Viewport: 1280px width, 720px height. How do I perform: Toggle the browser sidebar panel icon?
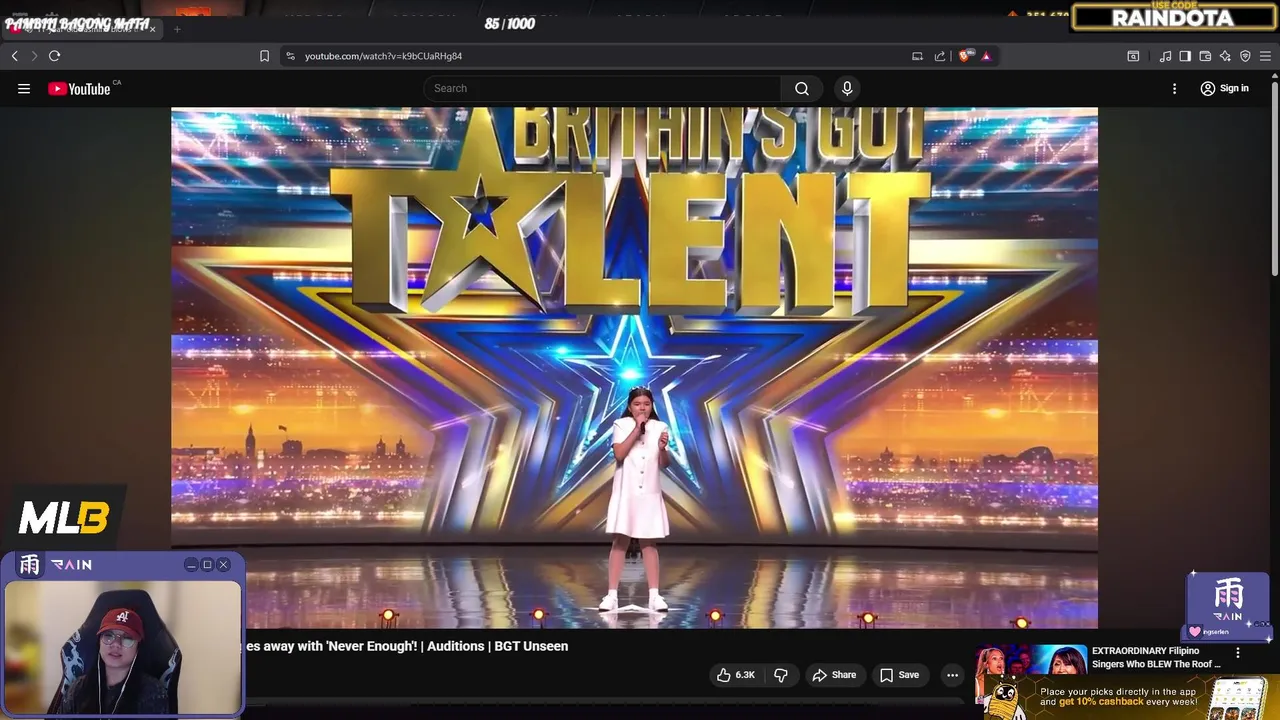1185,56
